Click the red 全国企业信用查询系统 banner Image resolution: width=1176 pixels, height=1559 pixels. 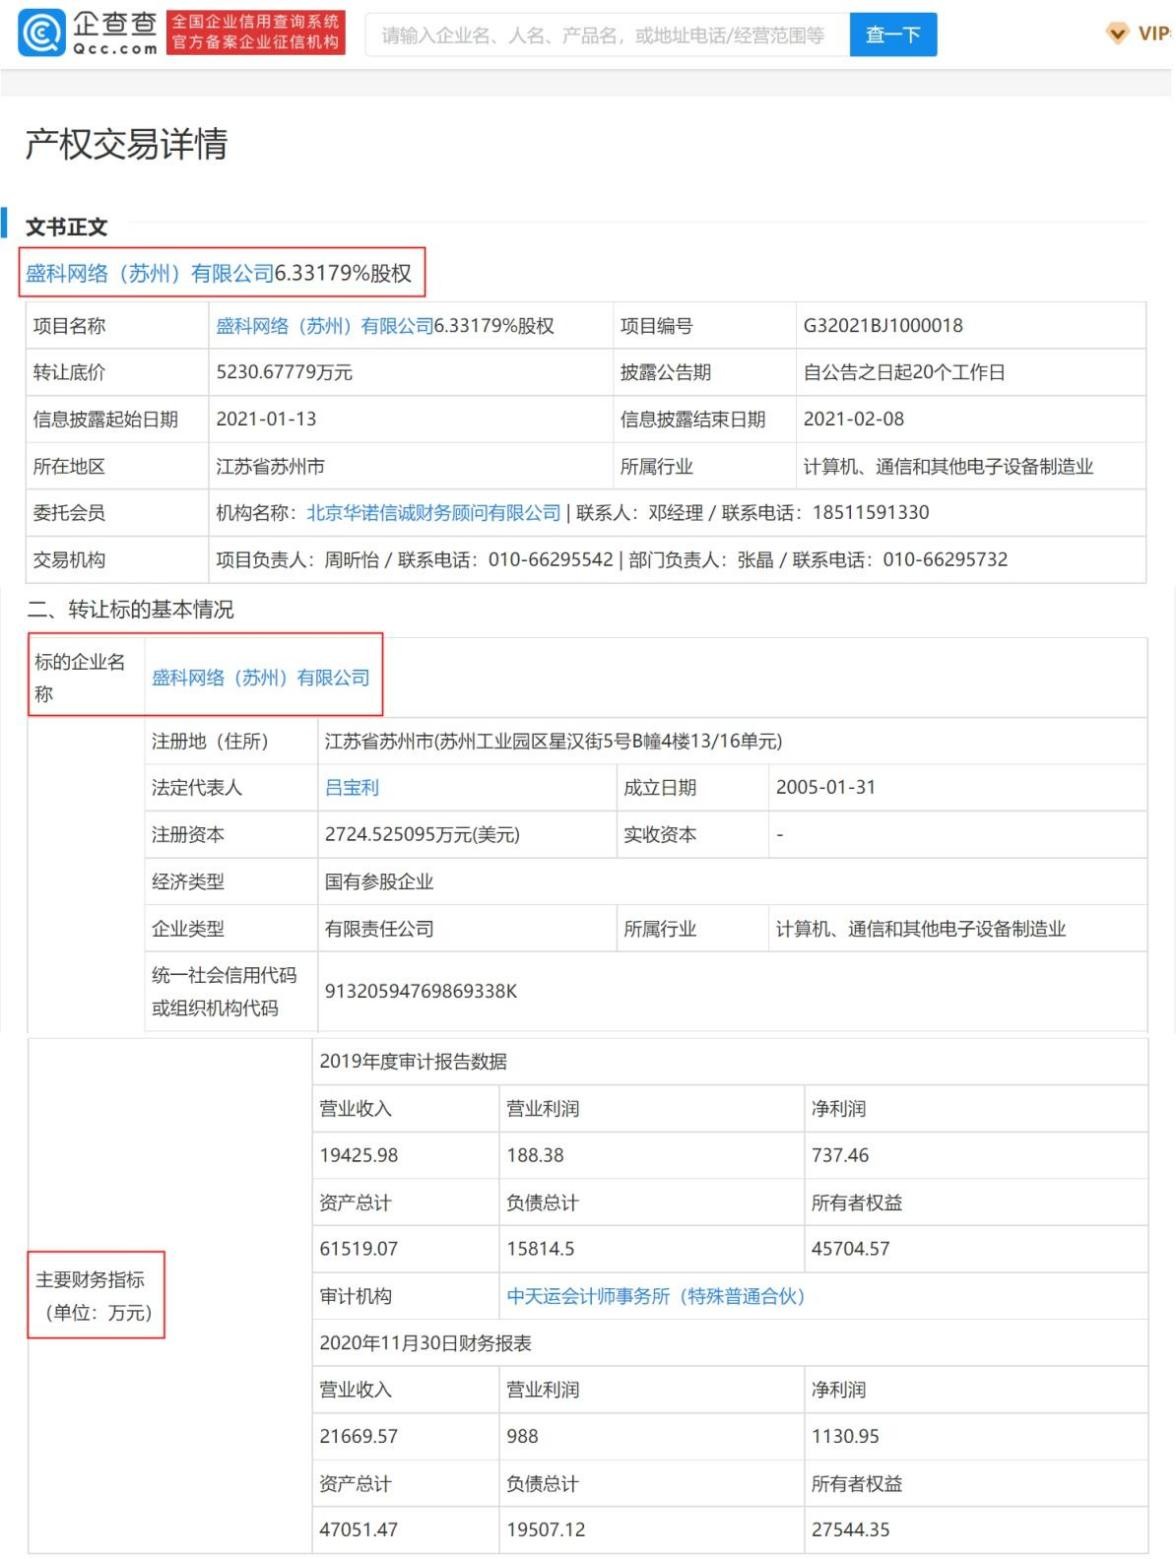click(255, 32)
